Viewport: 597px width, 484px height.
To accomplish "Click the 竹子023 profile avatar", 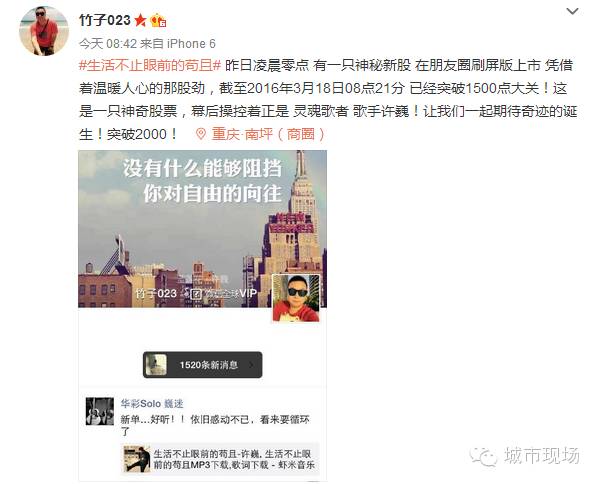I will click(x=44, y=31).
